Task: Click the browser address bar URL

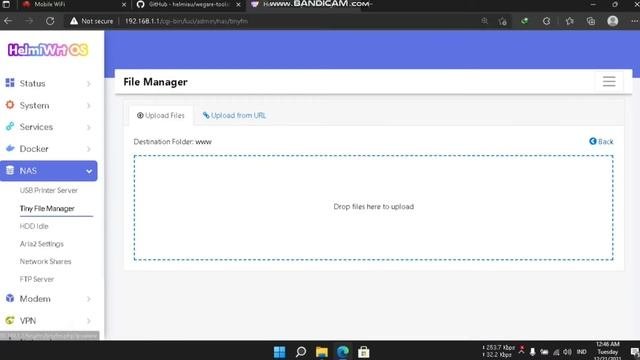Action: 186,21
